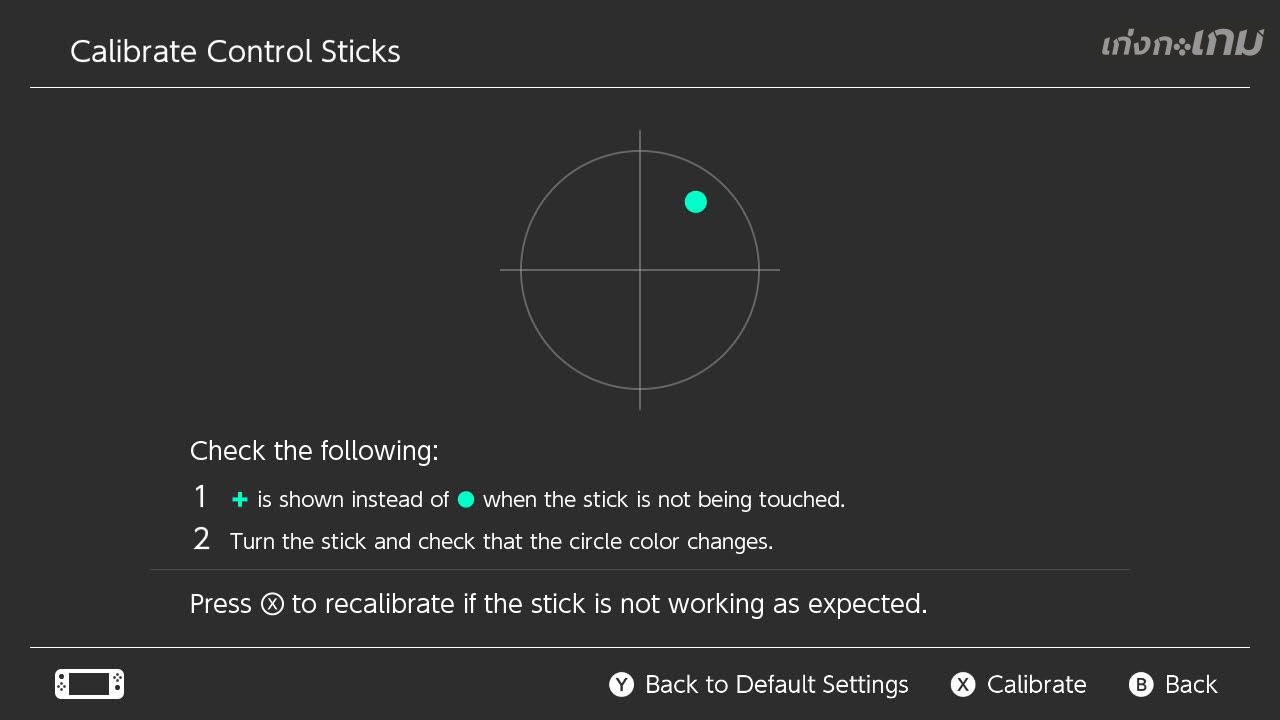Go back using the Back label

coord(1190,684)
